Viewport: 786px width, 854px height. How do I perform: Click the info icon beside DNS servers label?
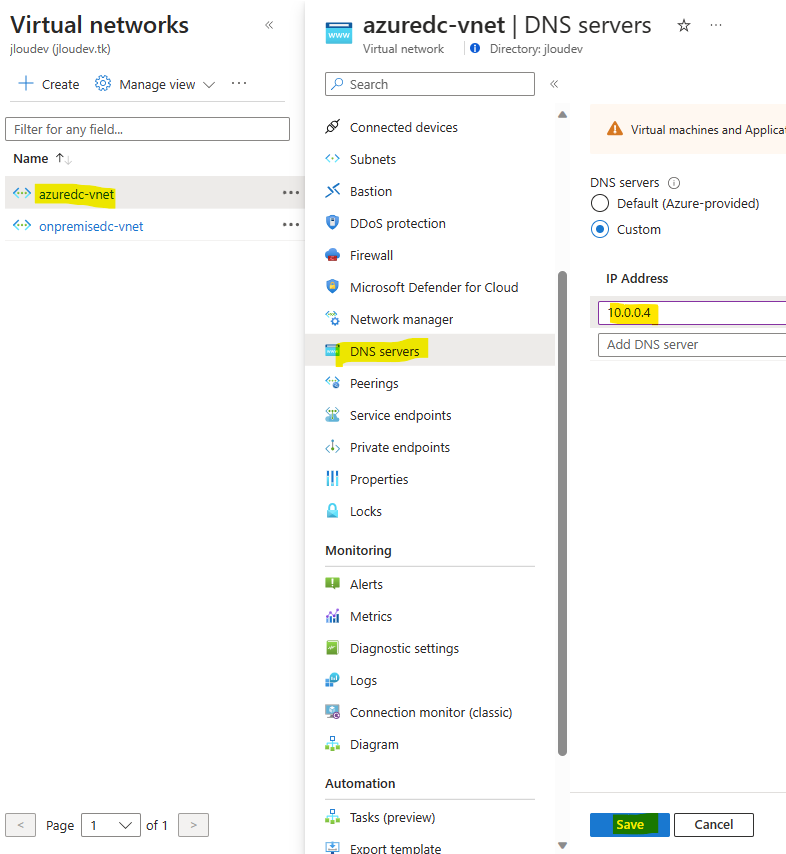[x=674, y=183]
